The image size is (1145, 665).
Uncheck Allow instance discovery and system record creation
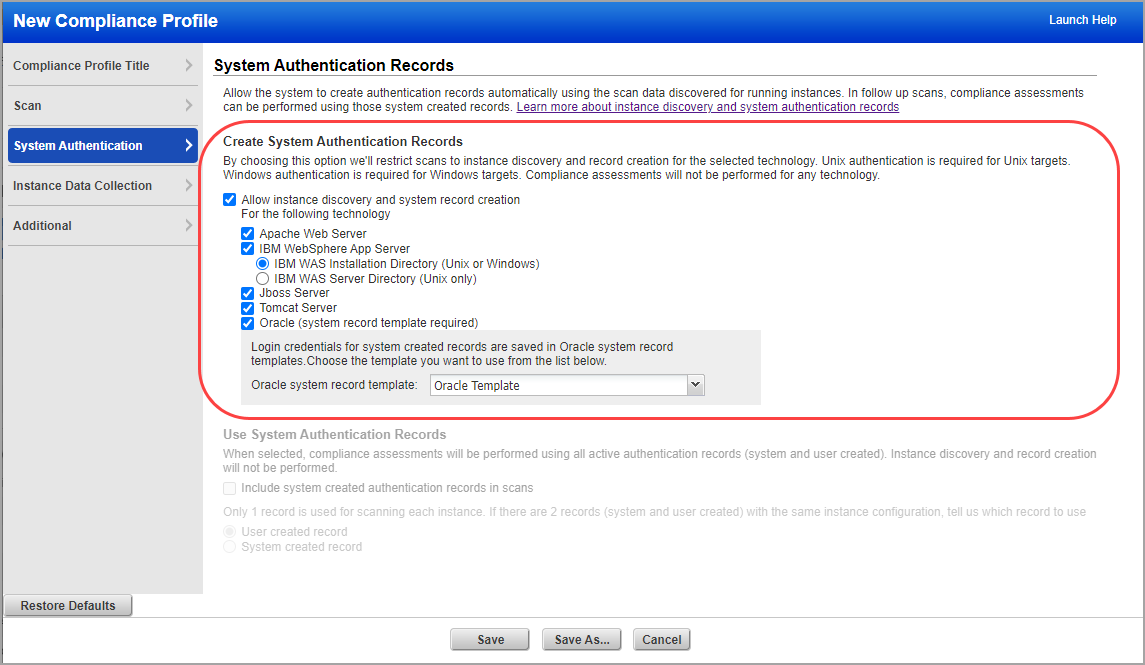[x=229, y=199]
